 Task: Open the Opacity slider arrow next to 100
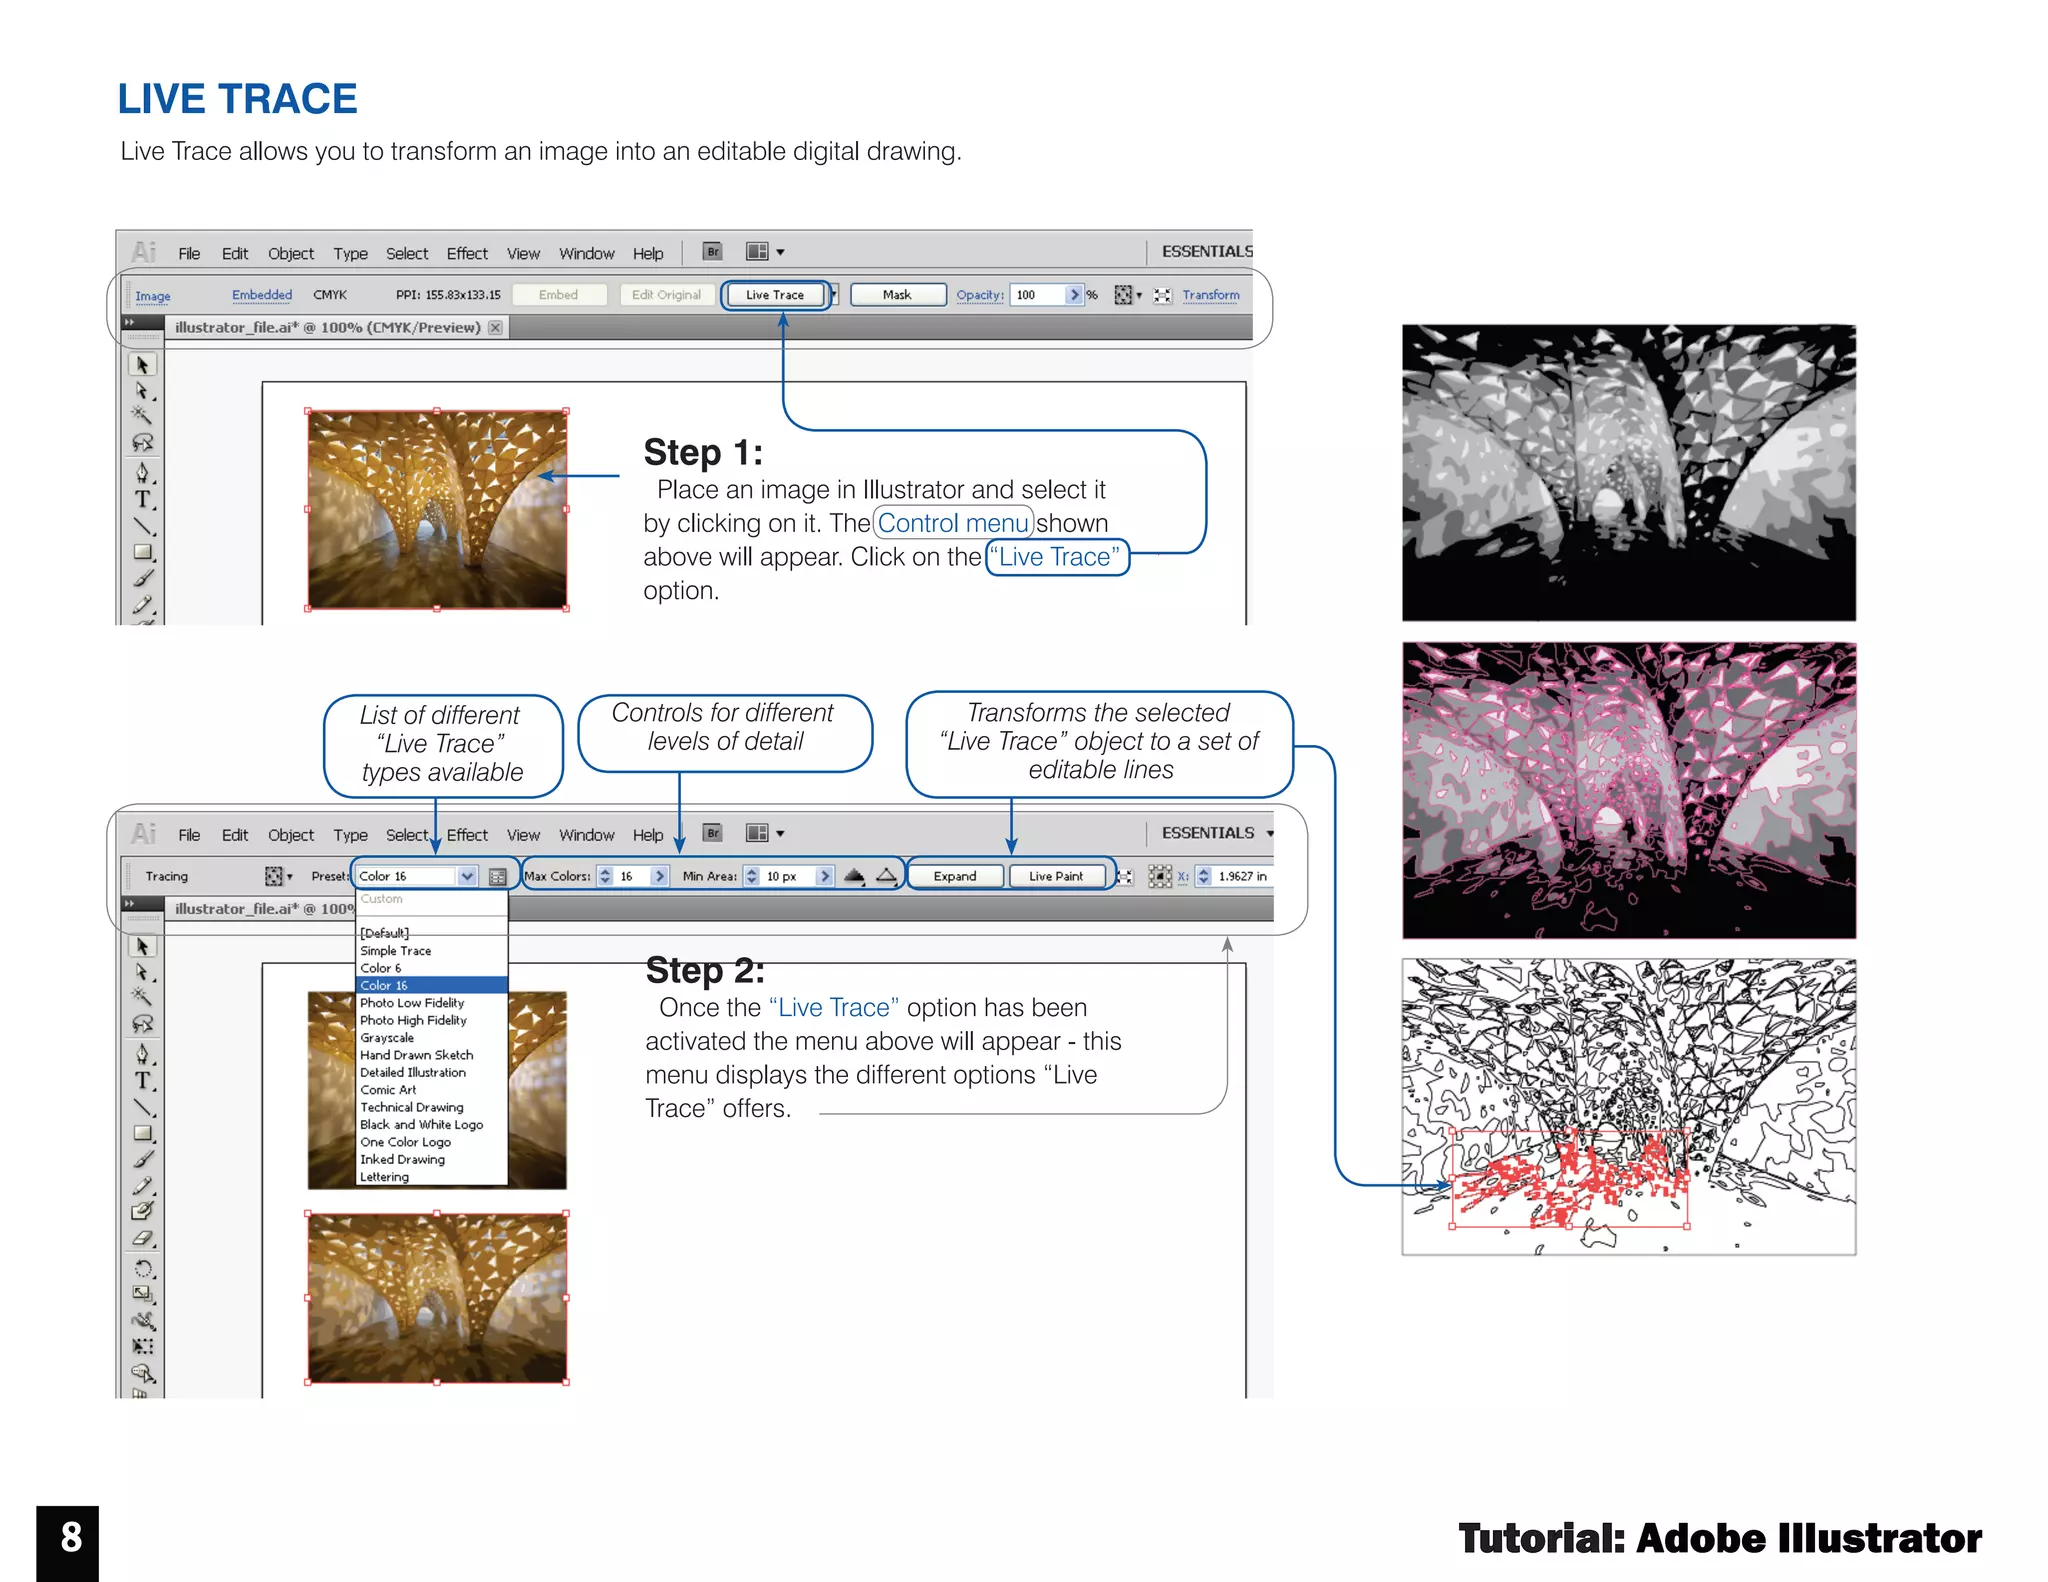(x=1075, y=295)
